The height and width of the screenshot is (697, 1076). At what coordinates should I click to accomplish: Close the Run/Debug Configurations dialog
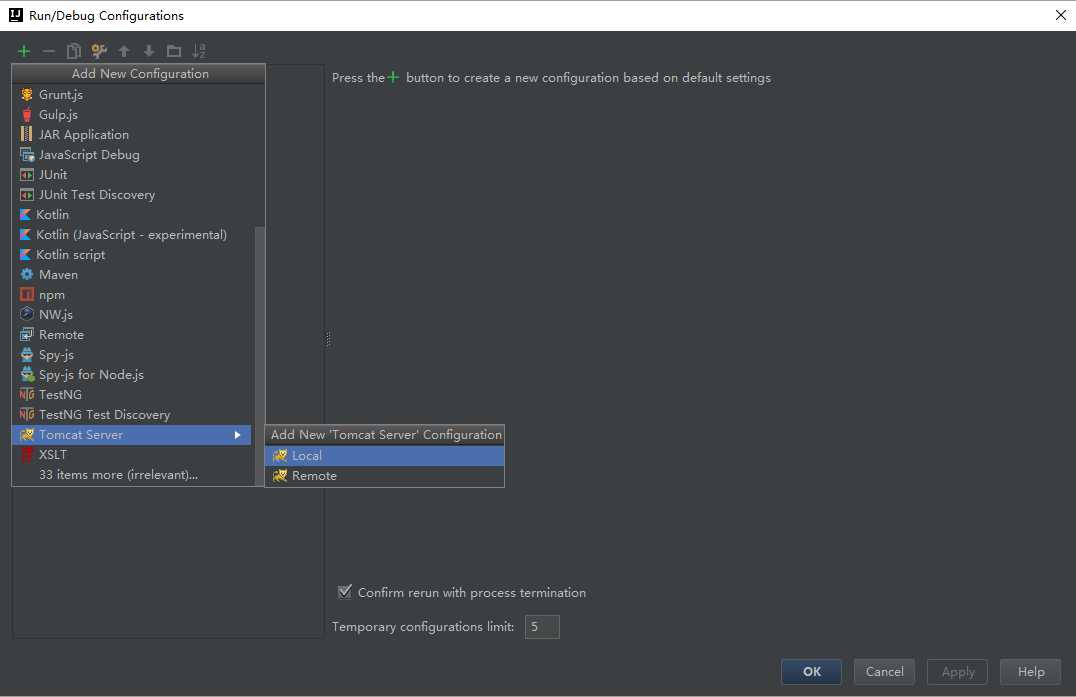(x=1060, y=15)
